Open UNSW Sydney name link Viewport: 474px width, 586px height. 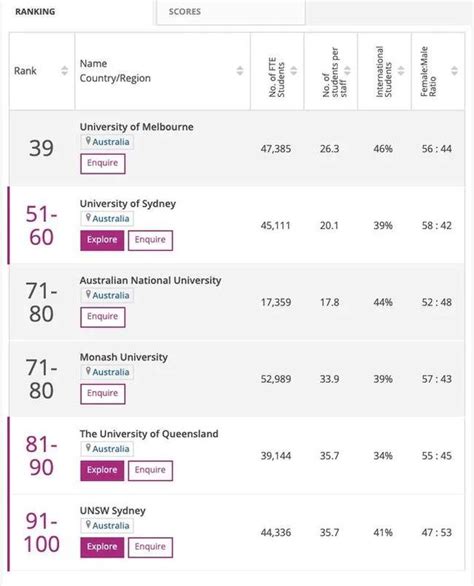coord(113,511)
